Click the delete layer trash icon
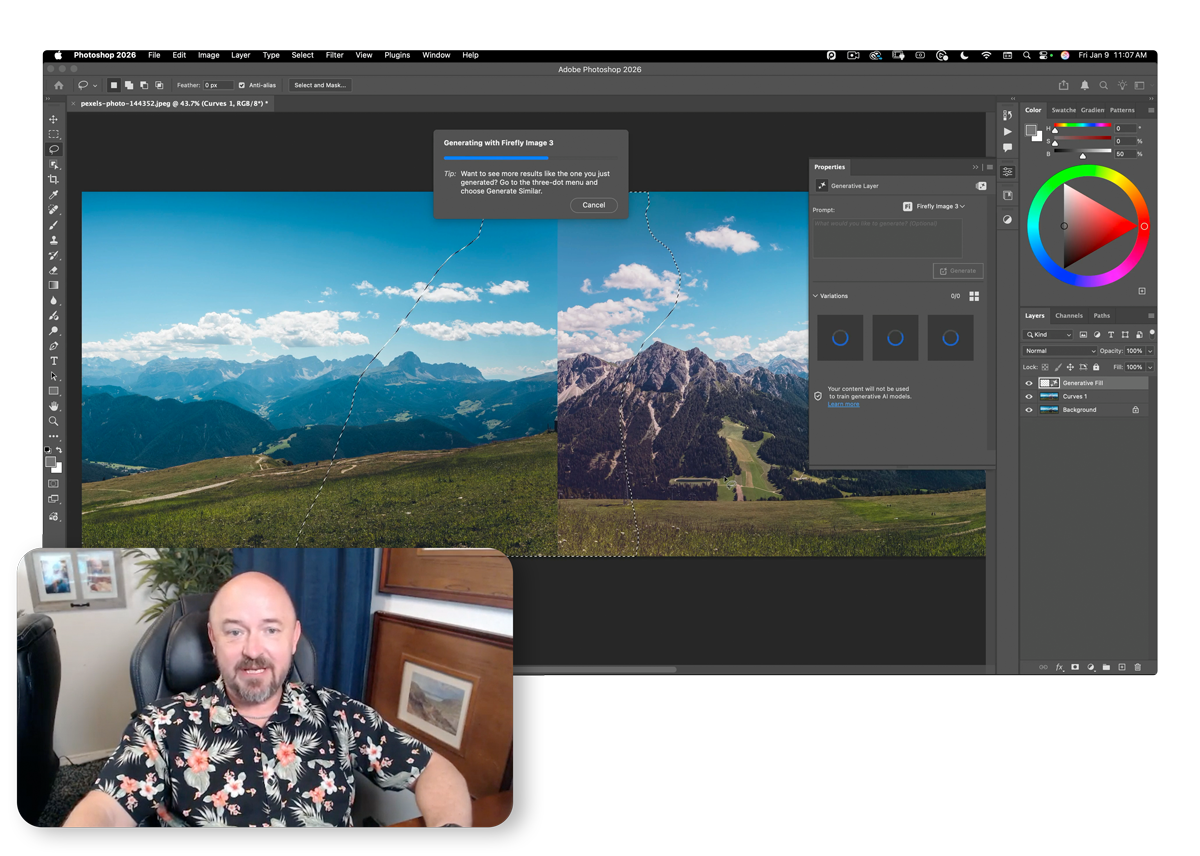The image size is (1200, 856). (1138, 667)
